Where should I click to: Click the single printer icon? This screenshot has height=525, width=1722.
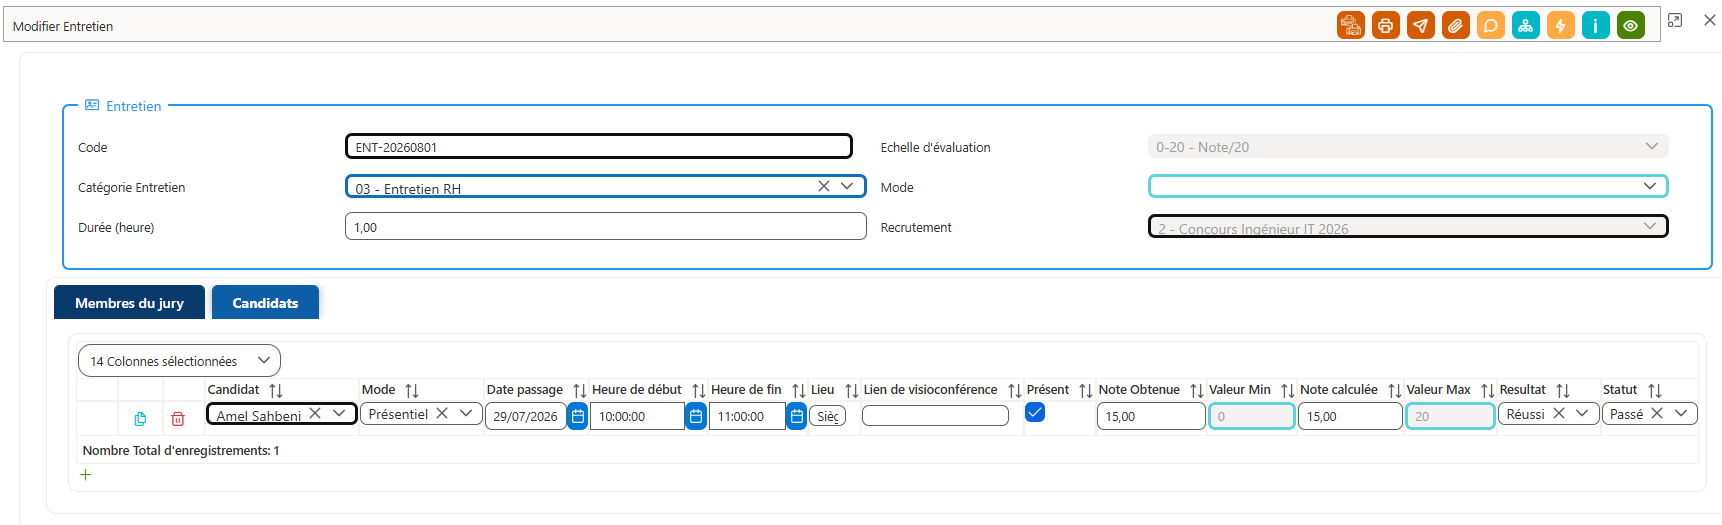click(1386, 26)
